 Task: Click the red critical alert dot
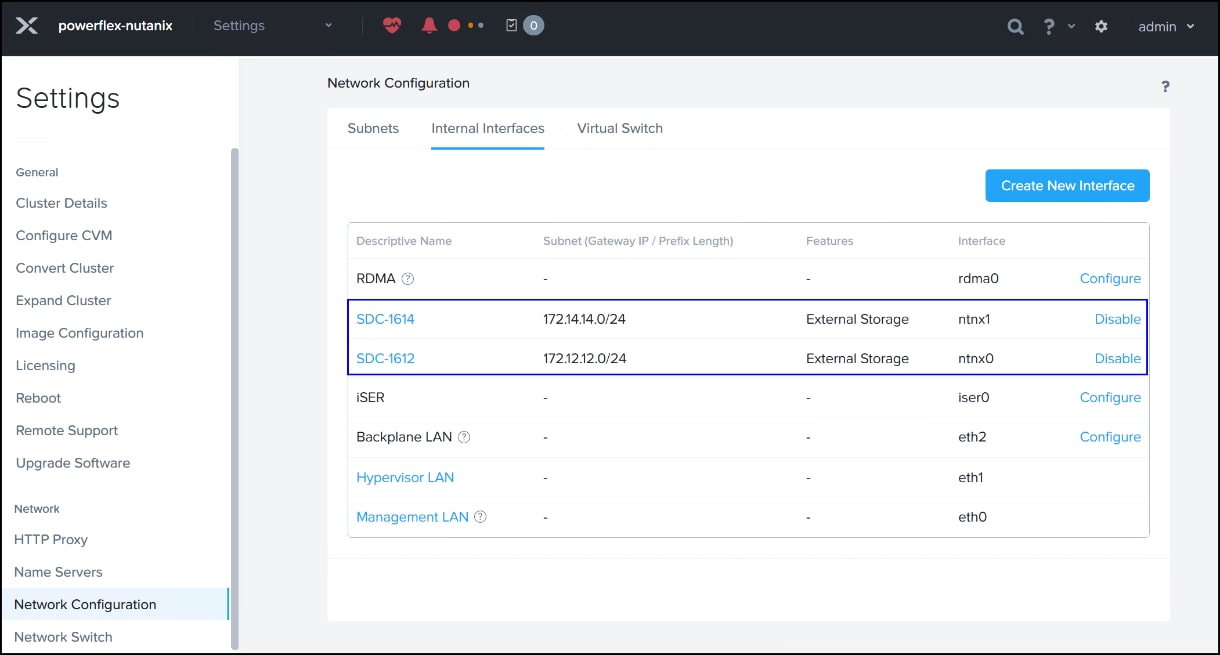[x=454, y=26]
